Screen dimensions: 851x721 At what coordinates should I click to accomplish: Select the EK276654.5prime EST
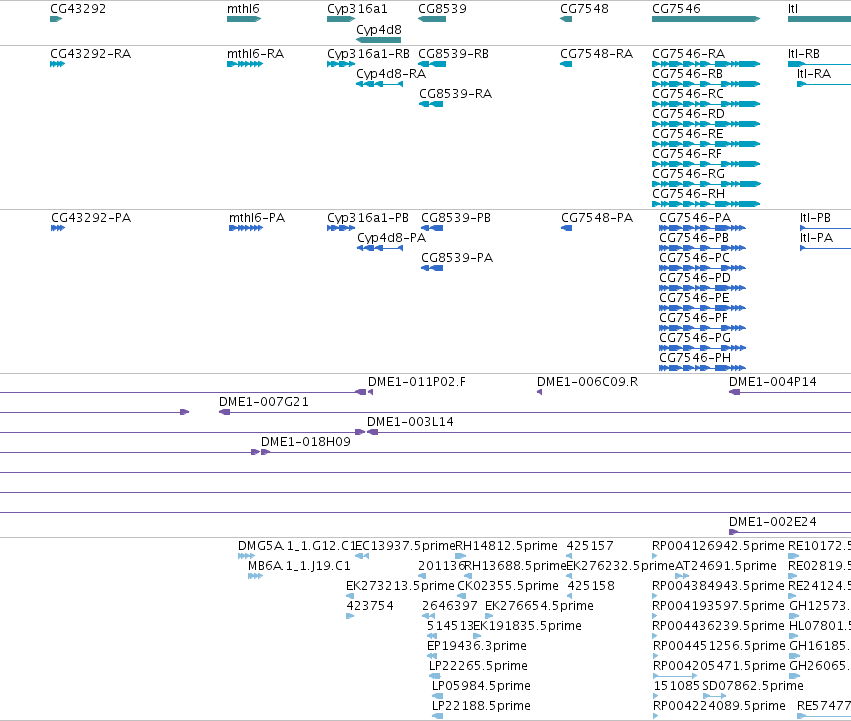click(x=488, y=616)
